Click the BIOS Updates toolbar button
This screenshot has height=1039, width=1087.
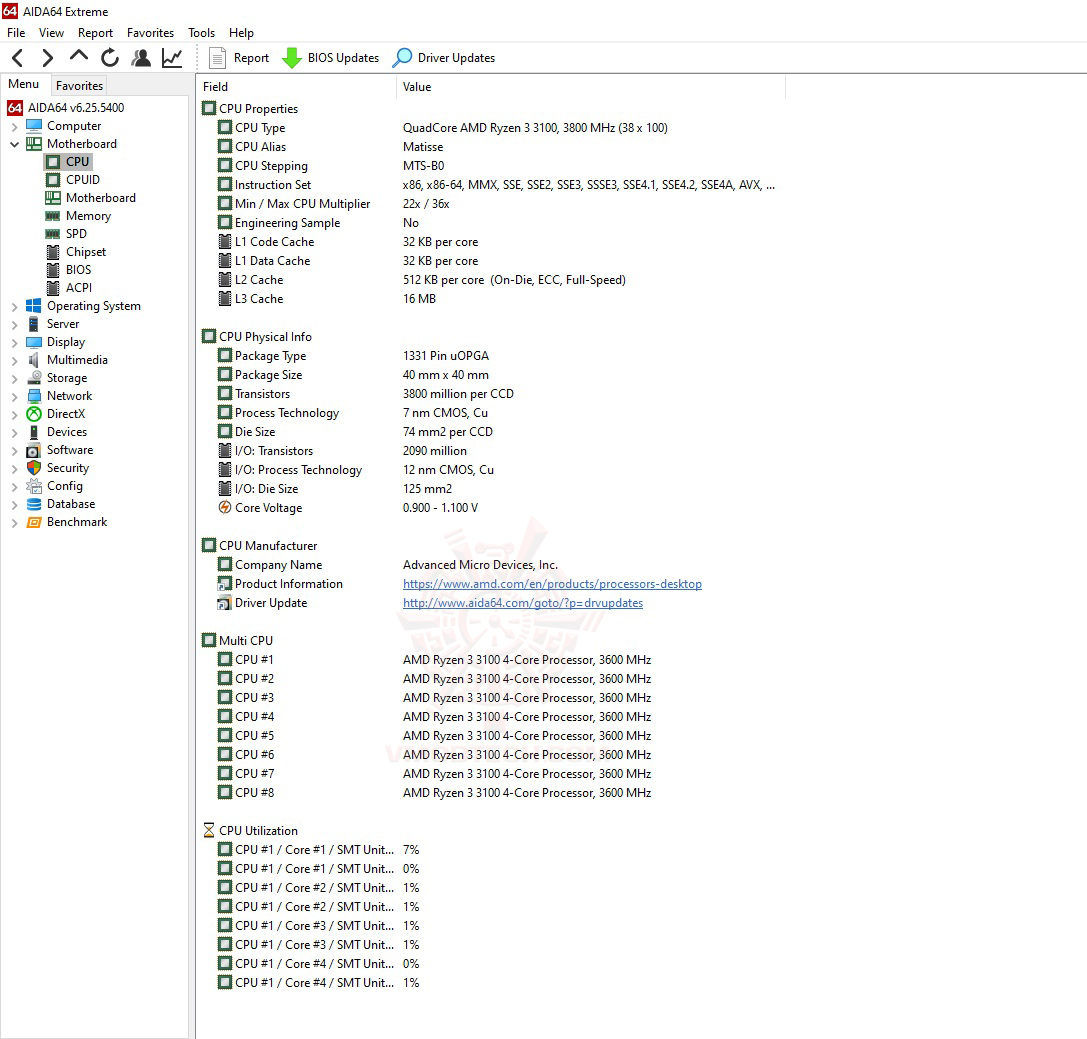coord(331,58)
